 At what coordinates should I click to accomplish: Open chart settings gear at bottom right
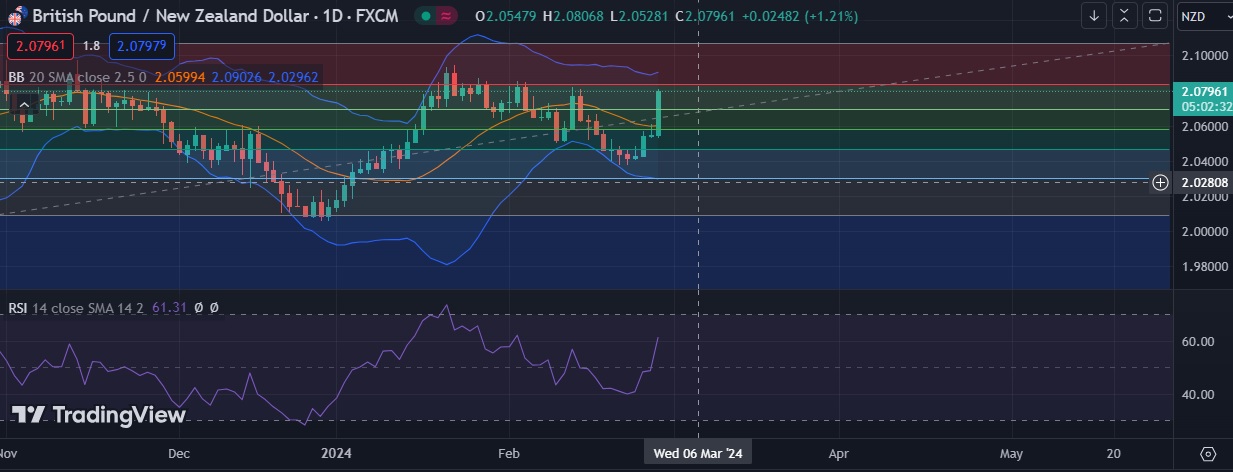[x=1208, y=453]
